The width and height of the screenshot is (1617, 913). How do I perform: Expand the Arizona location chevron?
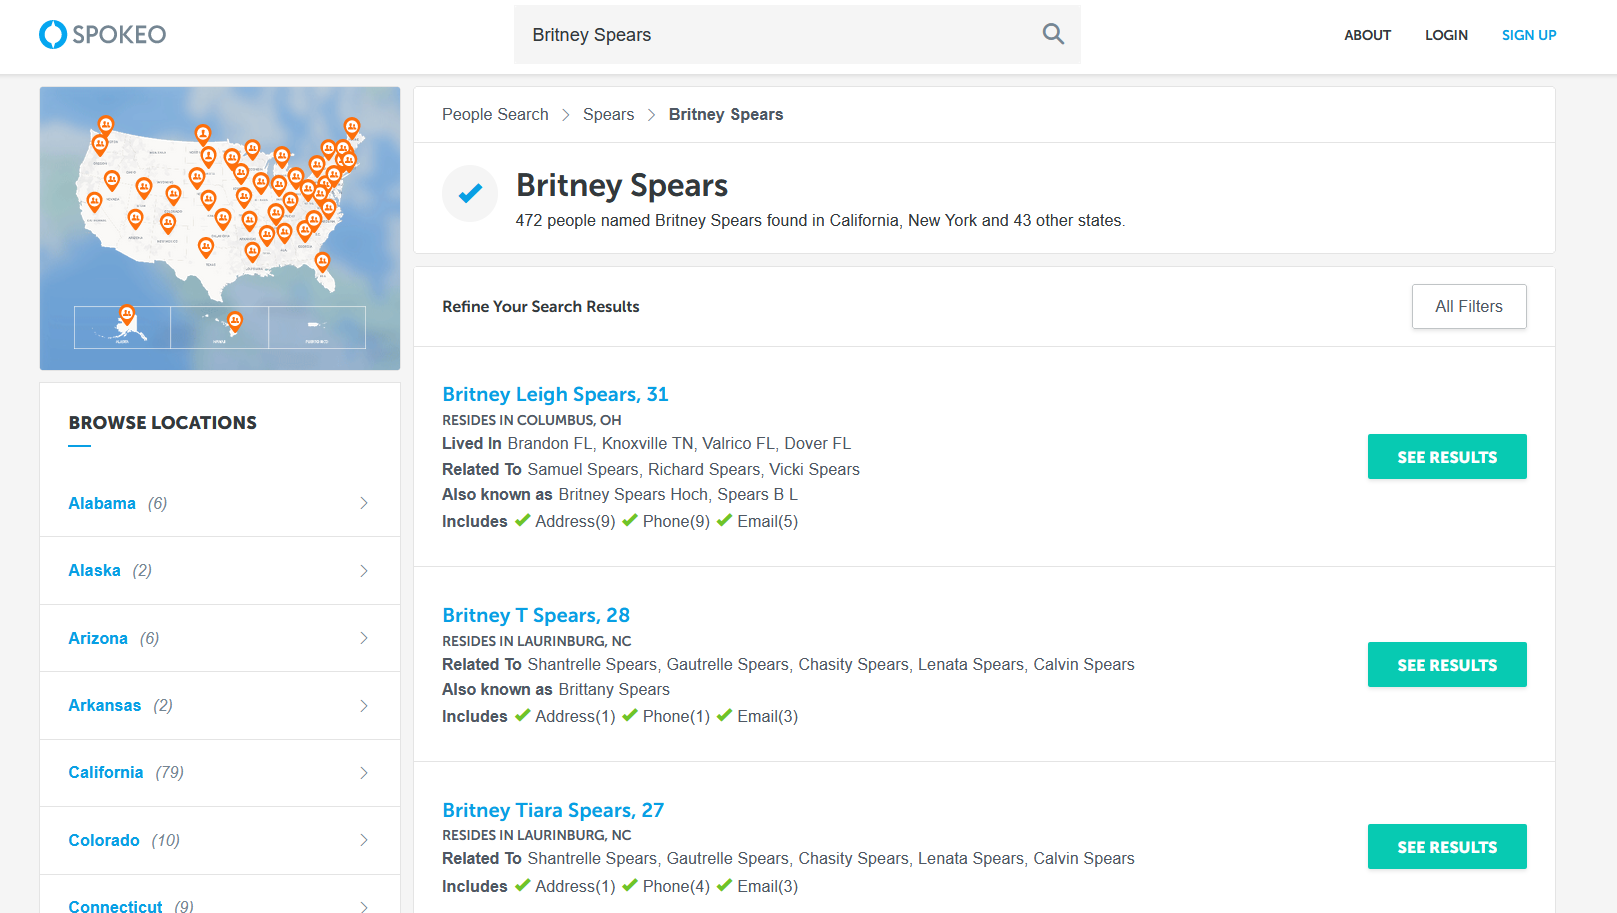point(364,638)
